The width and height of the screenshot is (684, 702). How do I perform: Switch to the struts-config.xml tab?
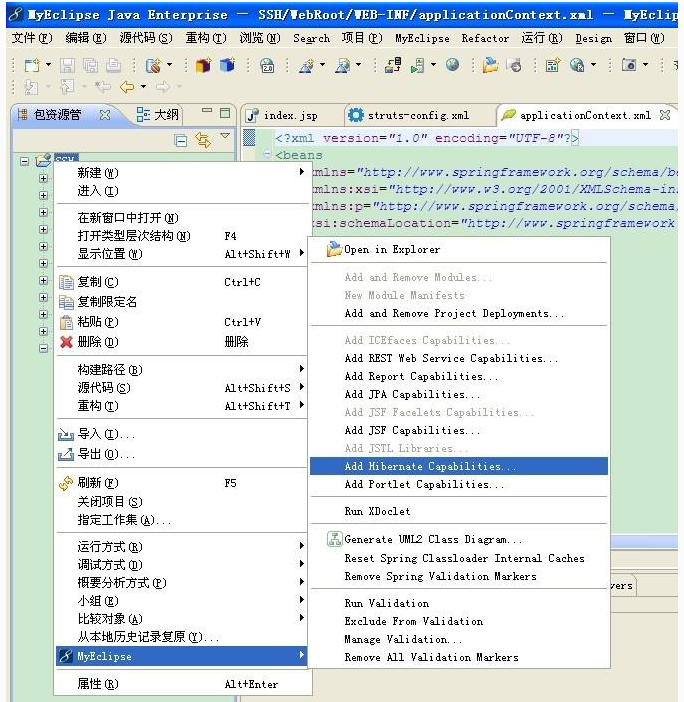[409, 116]
